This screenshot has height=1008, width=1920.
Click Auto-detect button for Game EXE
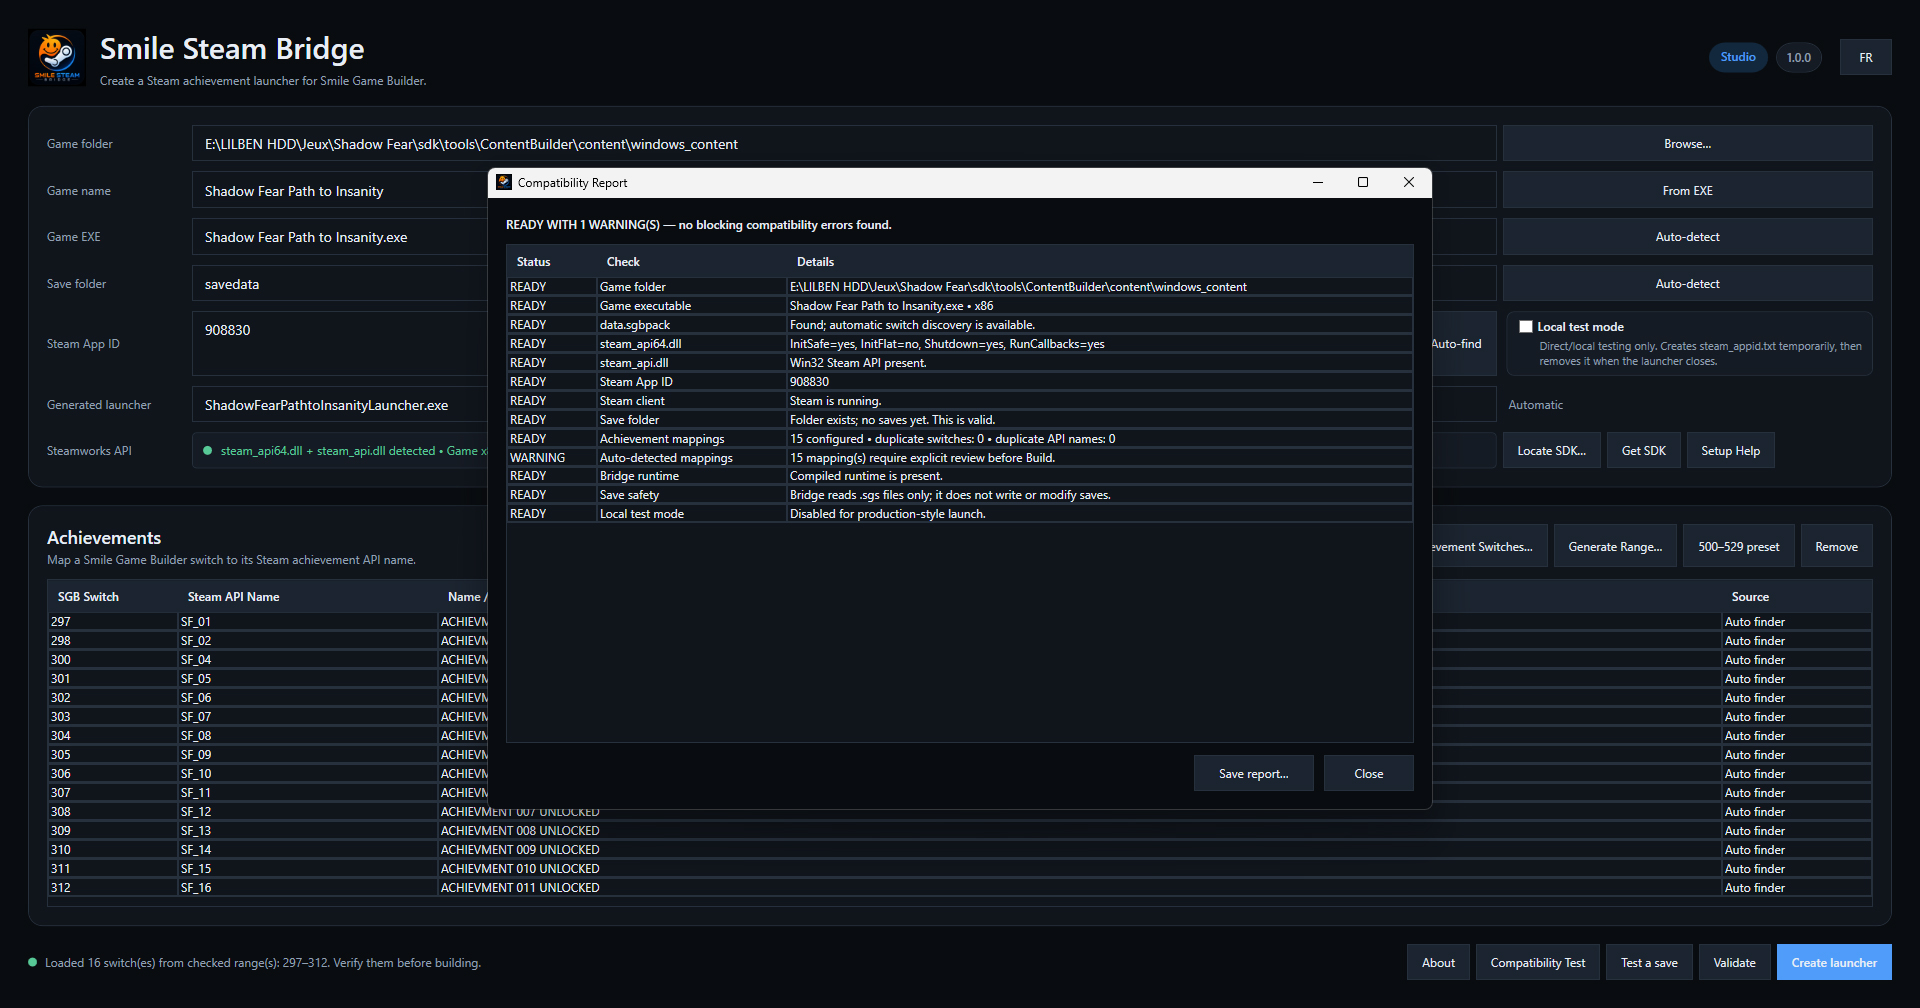(1688, 237)
